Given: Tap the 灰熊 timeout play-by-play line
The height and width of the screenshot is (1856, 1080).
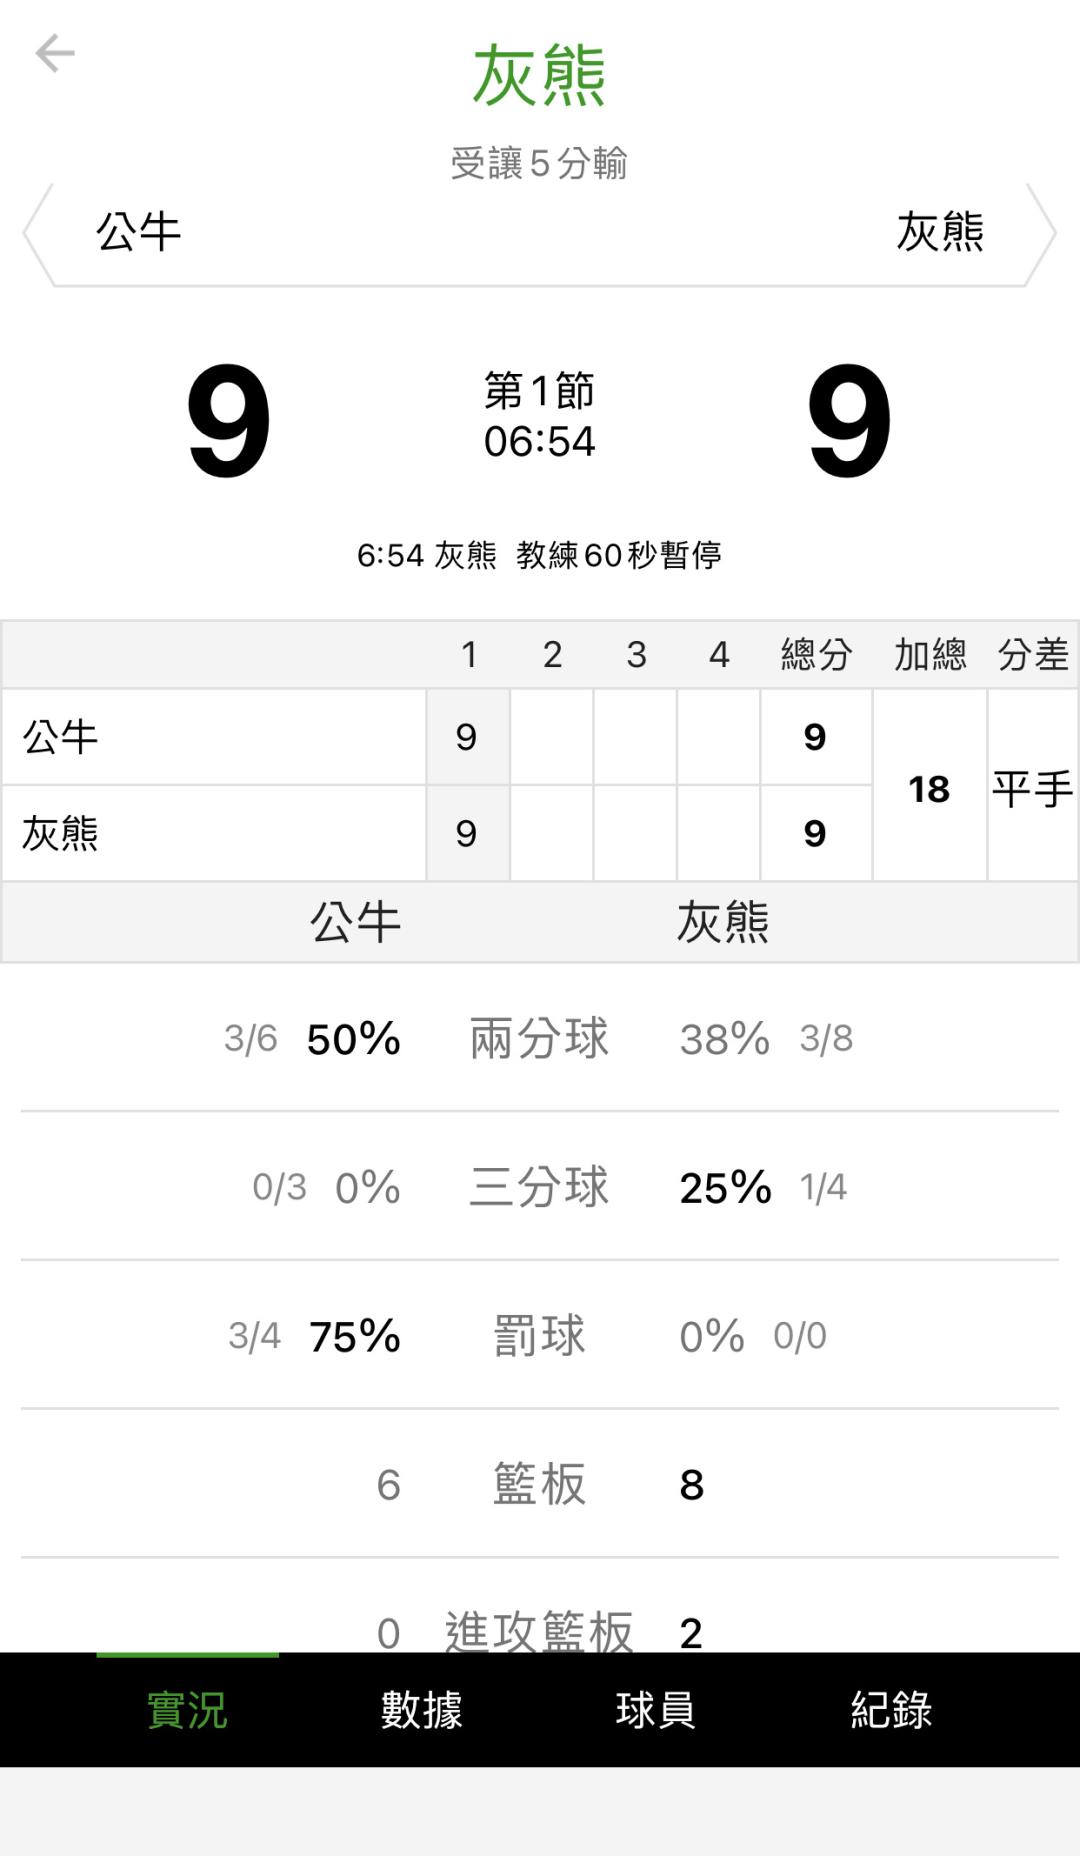Looking at the screenshot, I should pyautogui.click(x=539, y=555).
